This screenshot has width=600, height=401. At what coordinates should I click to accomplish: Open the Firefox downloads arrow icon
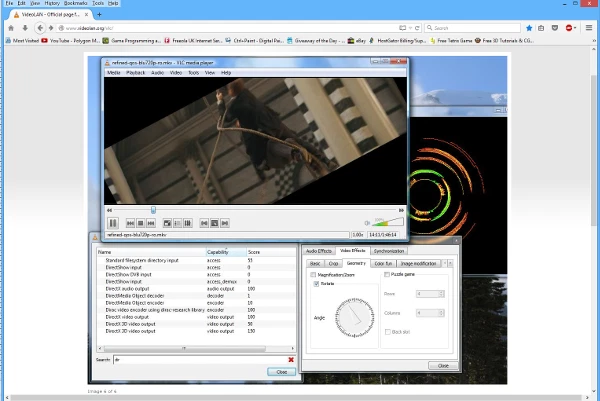(x=25, y=28)
